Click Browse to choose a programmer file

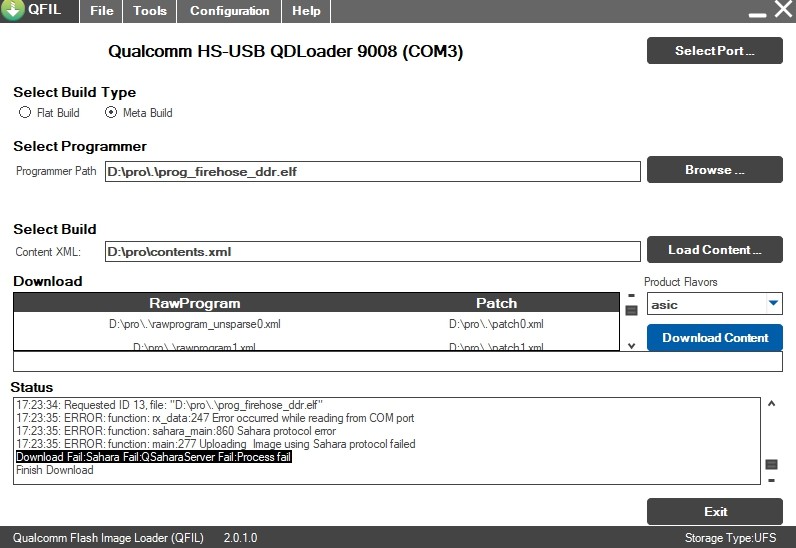coord(714,170)
